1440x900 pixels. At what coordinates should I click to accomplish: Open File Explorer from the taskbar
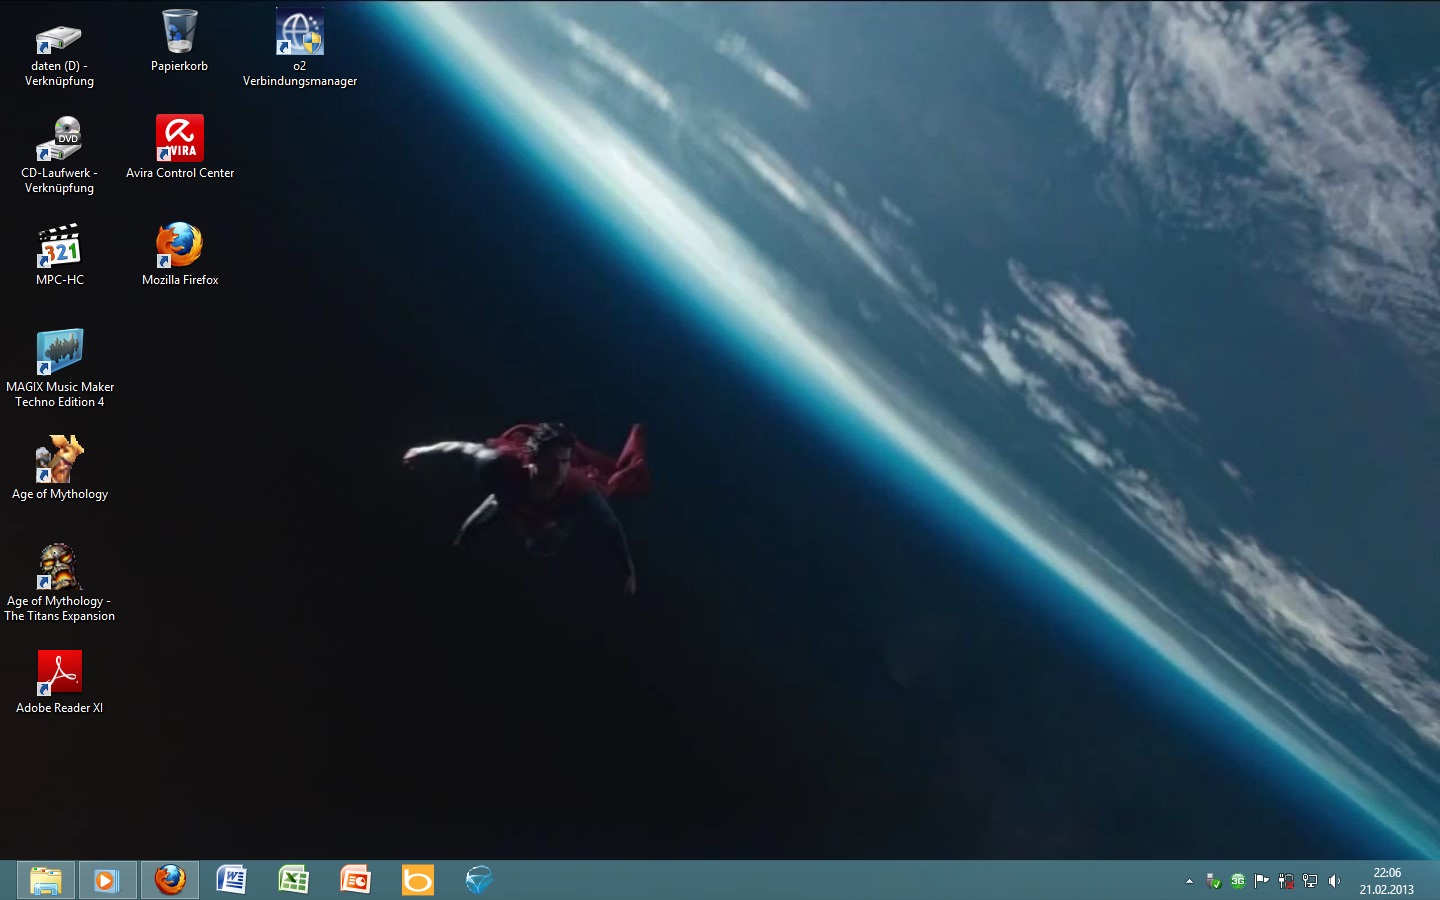point(46,880)
